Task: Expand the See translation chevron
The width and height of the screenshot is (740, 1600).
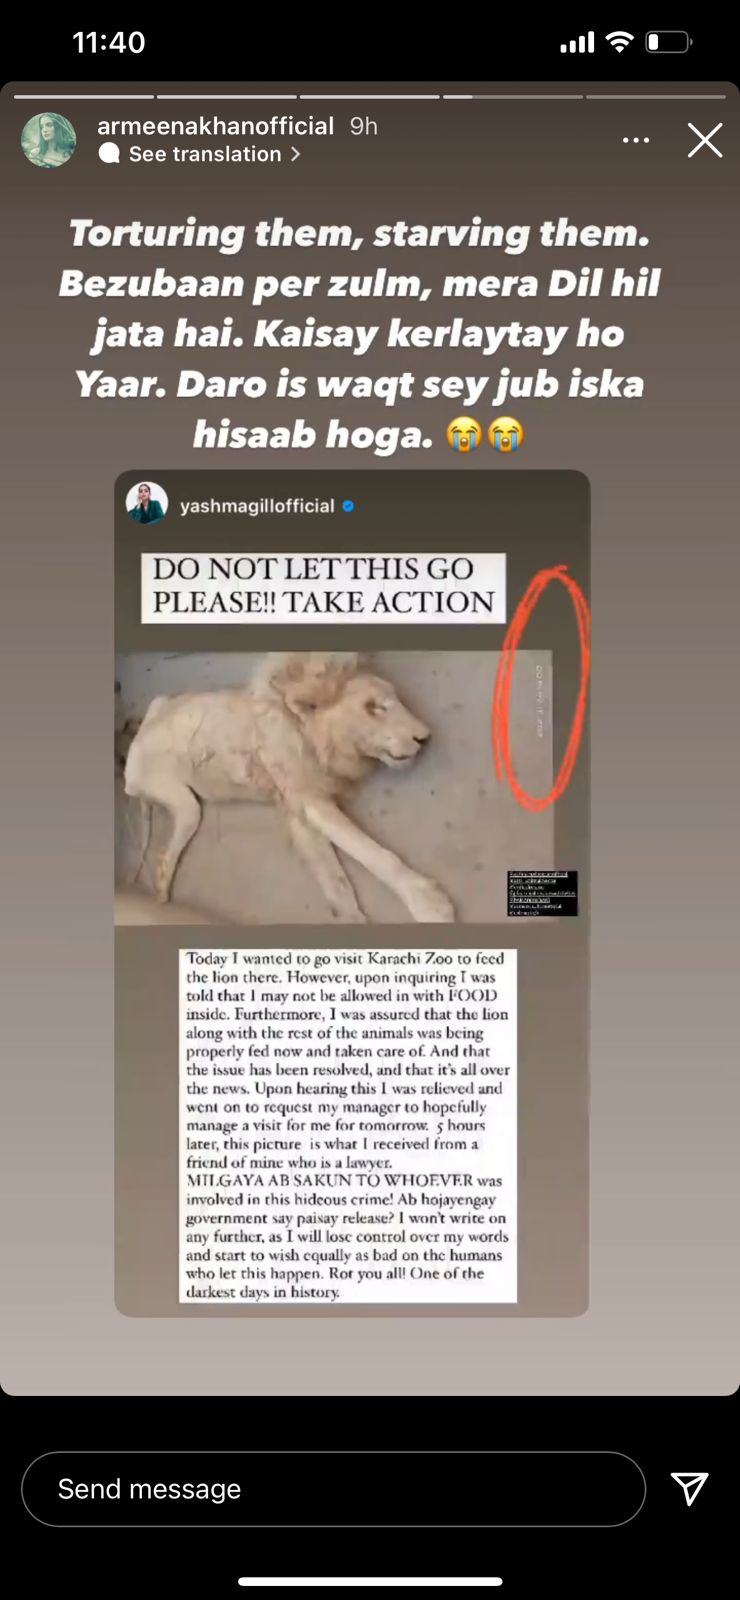Action: coord(295,154)
